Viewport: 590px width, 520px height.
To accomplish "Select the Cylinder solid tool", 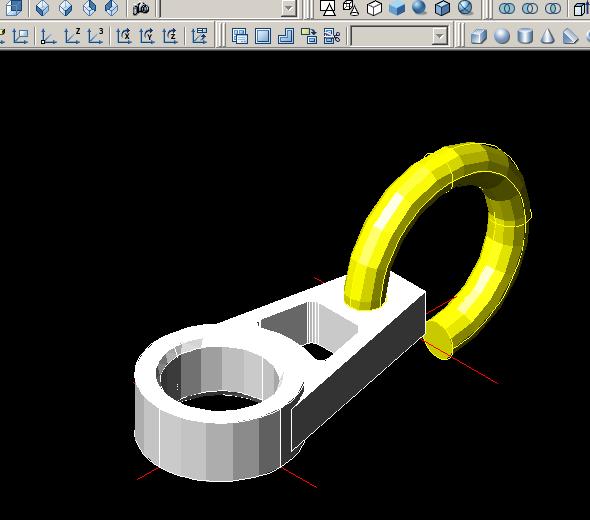I will coord(525,36).
